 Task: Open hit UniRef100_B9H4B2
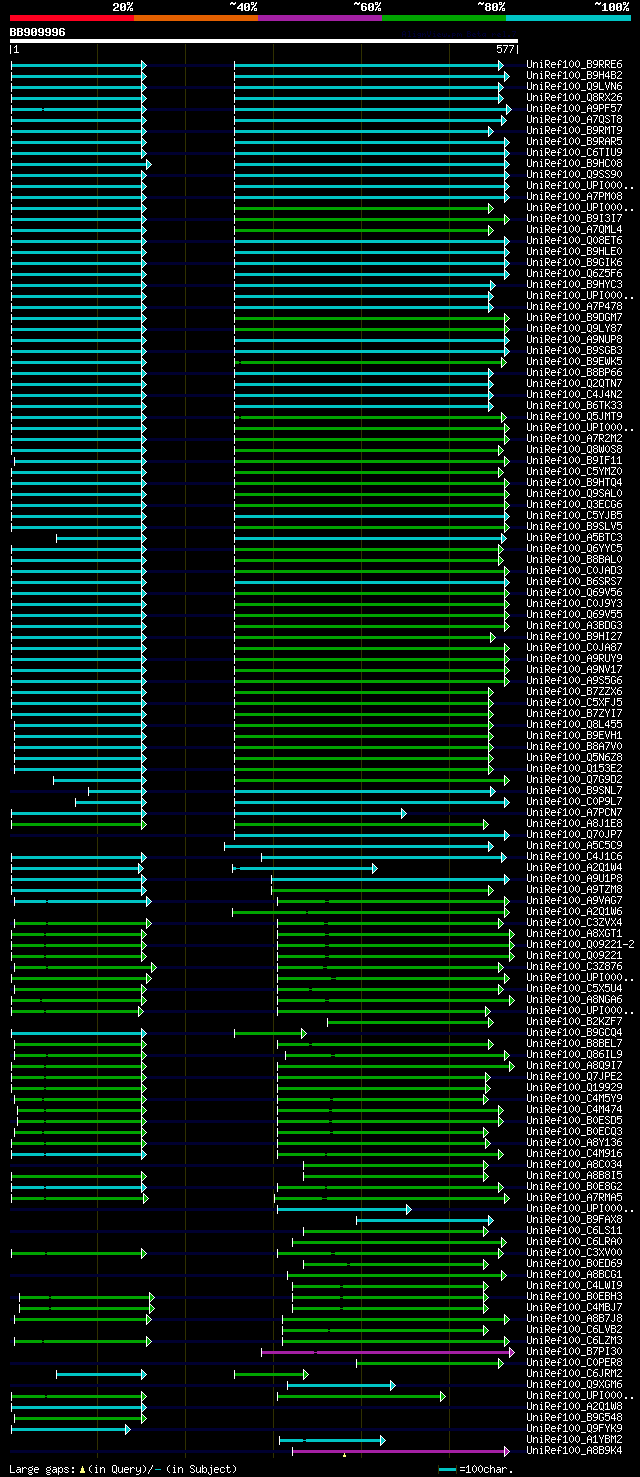[574, 76]
